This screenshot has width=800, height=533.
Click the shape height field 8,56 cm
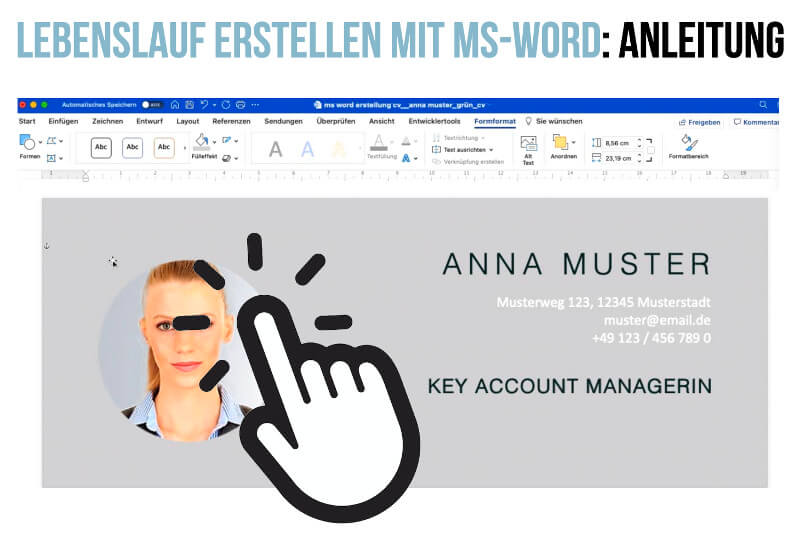(618, 143)
